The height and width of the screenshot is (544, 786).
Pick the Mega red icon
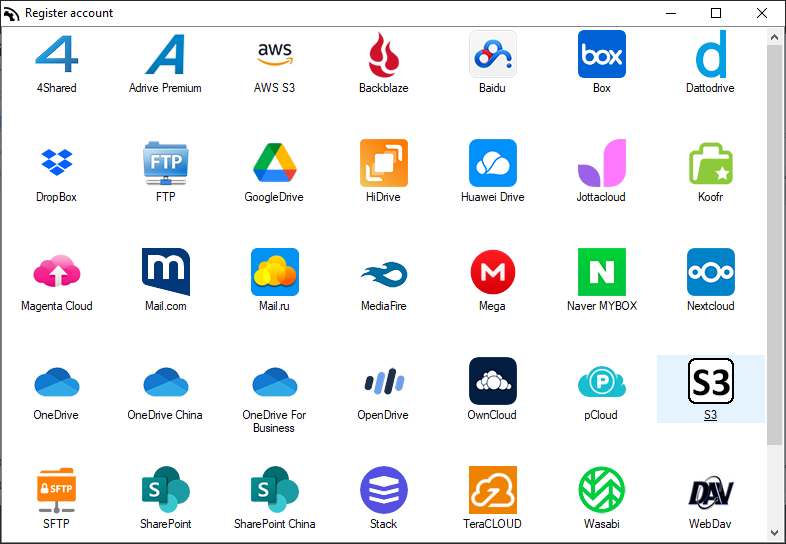click(493, 272)
